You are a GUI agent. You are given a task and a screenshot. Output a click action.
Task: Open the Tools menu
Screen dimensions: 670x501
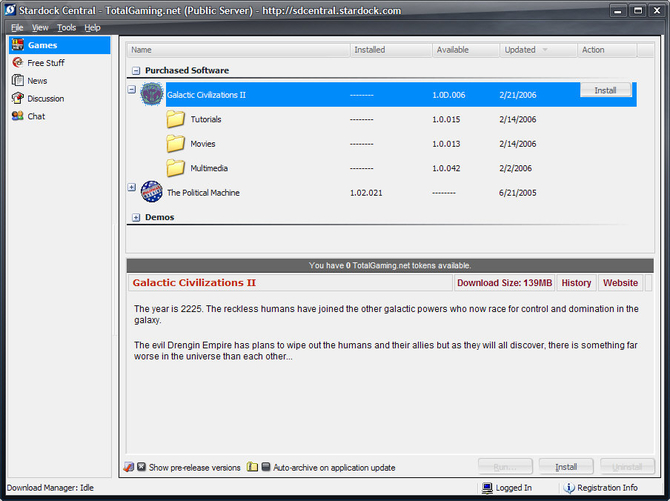click(x=67, y=28)
